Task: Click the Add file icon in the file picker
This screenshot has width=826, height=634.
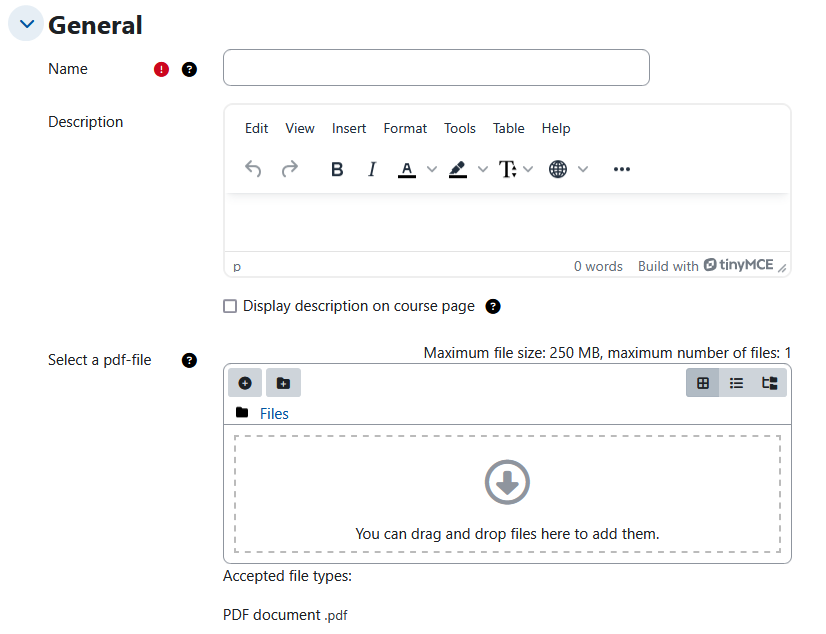Action: point(245,383)
